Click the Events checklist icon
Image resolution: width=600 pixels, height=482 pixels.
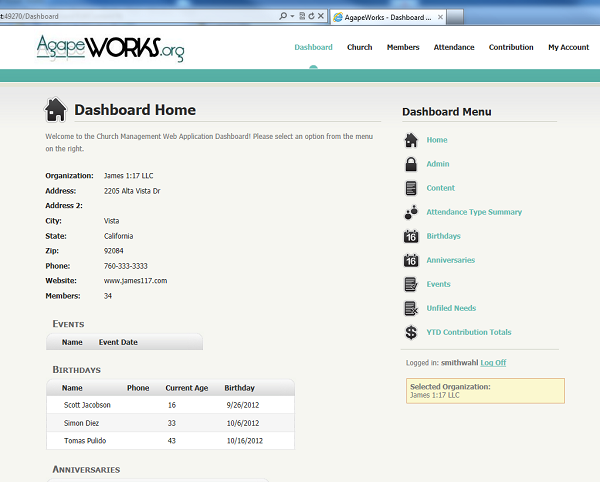(x=411, y=284)
